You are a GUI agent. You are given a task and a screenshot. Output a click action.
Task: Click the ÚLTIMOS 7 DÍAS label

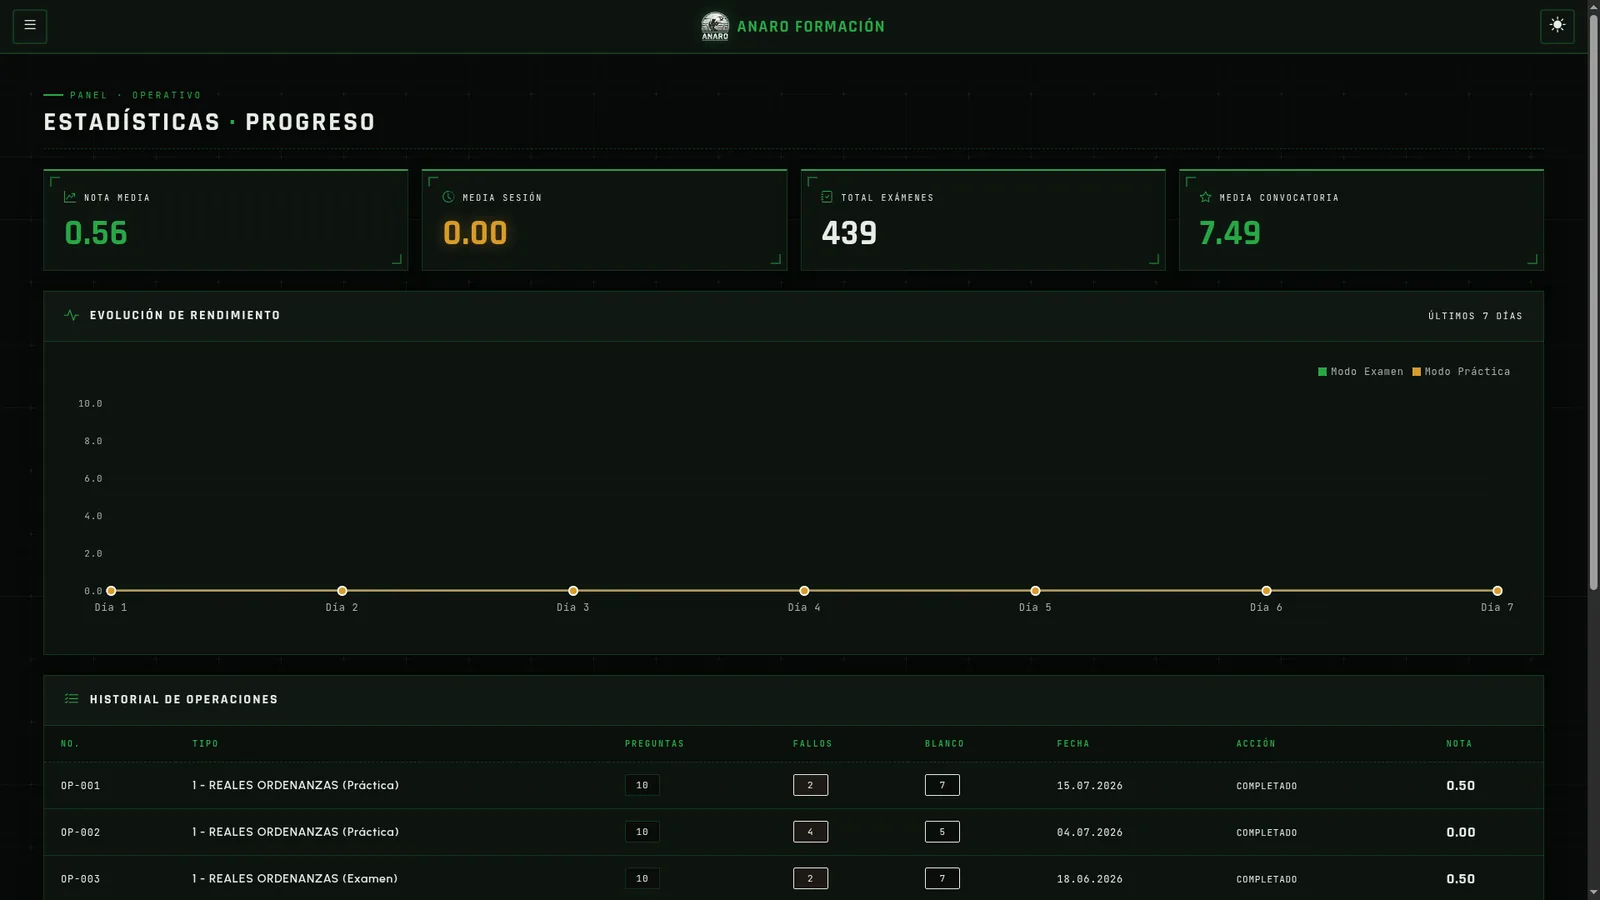point(1475,316)
